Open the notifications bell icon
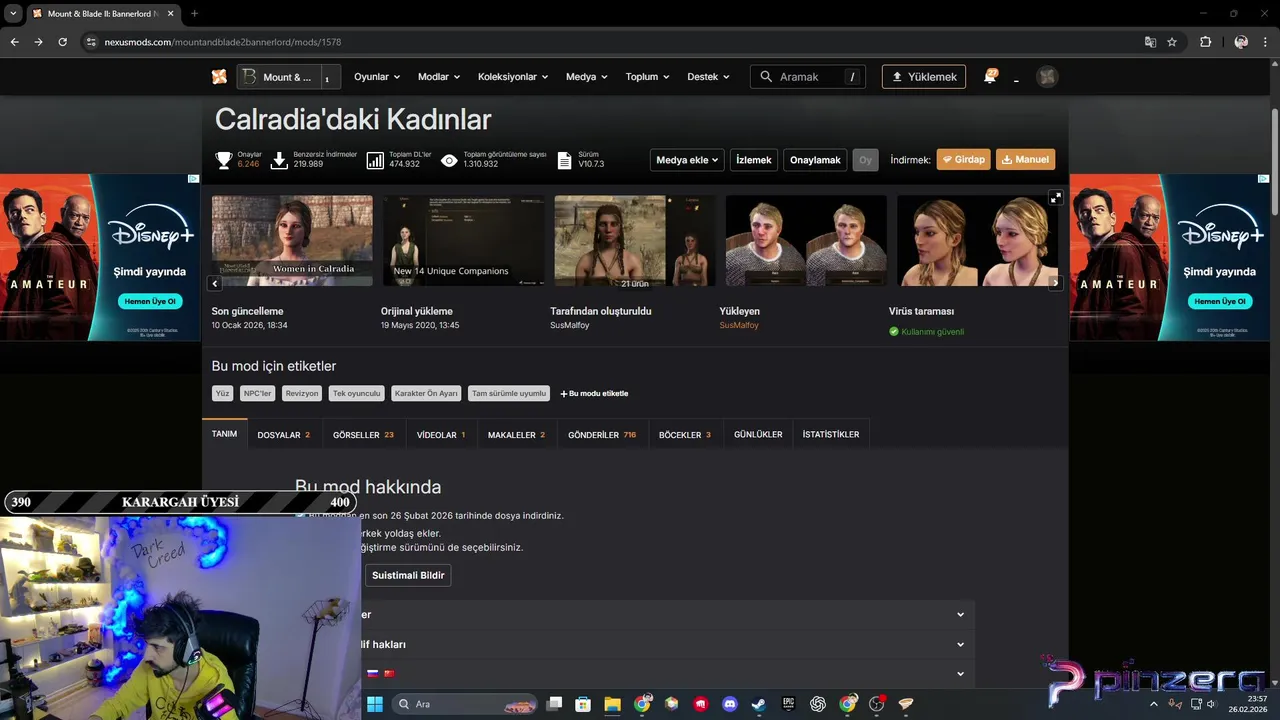Viewport: 1280px width, 720px height. (x=990, y=76)
